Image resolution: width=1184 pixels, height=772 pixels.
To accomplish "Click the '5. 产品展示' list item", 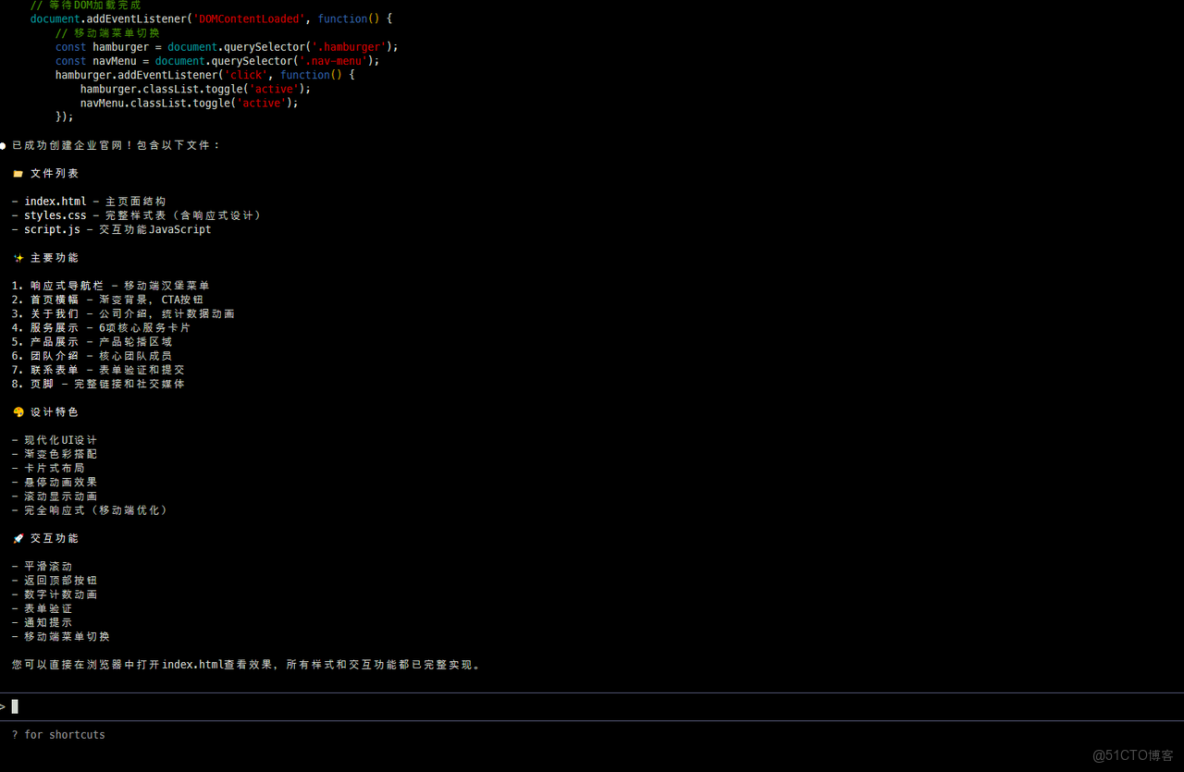I will (92, 342).
